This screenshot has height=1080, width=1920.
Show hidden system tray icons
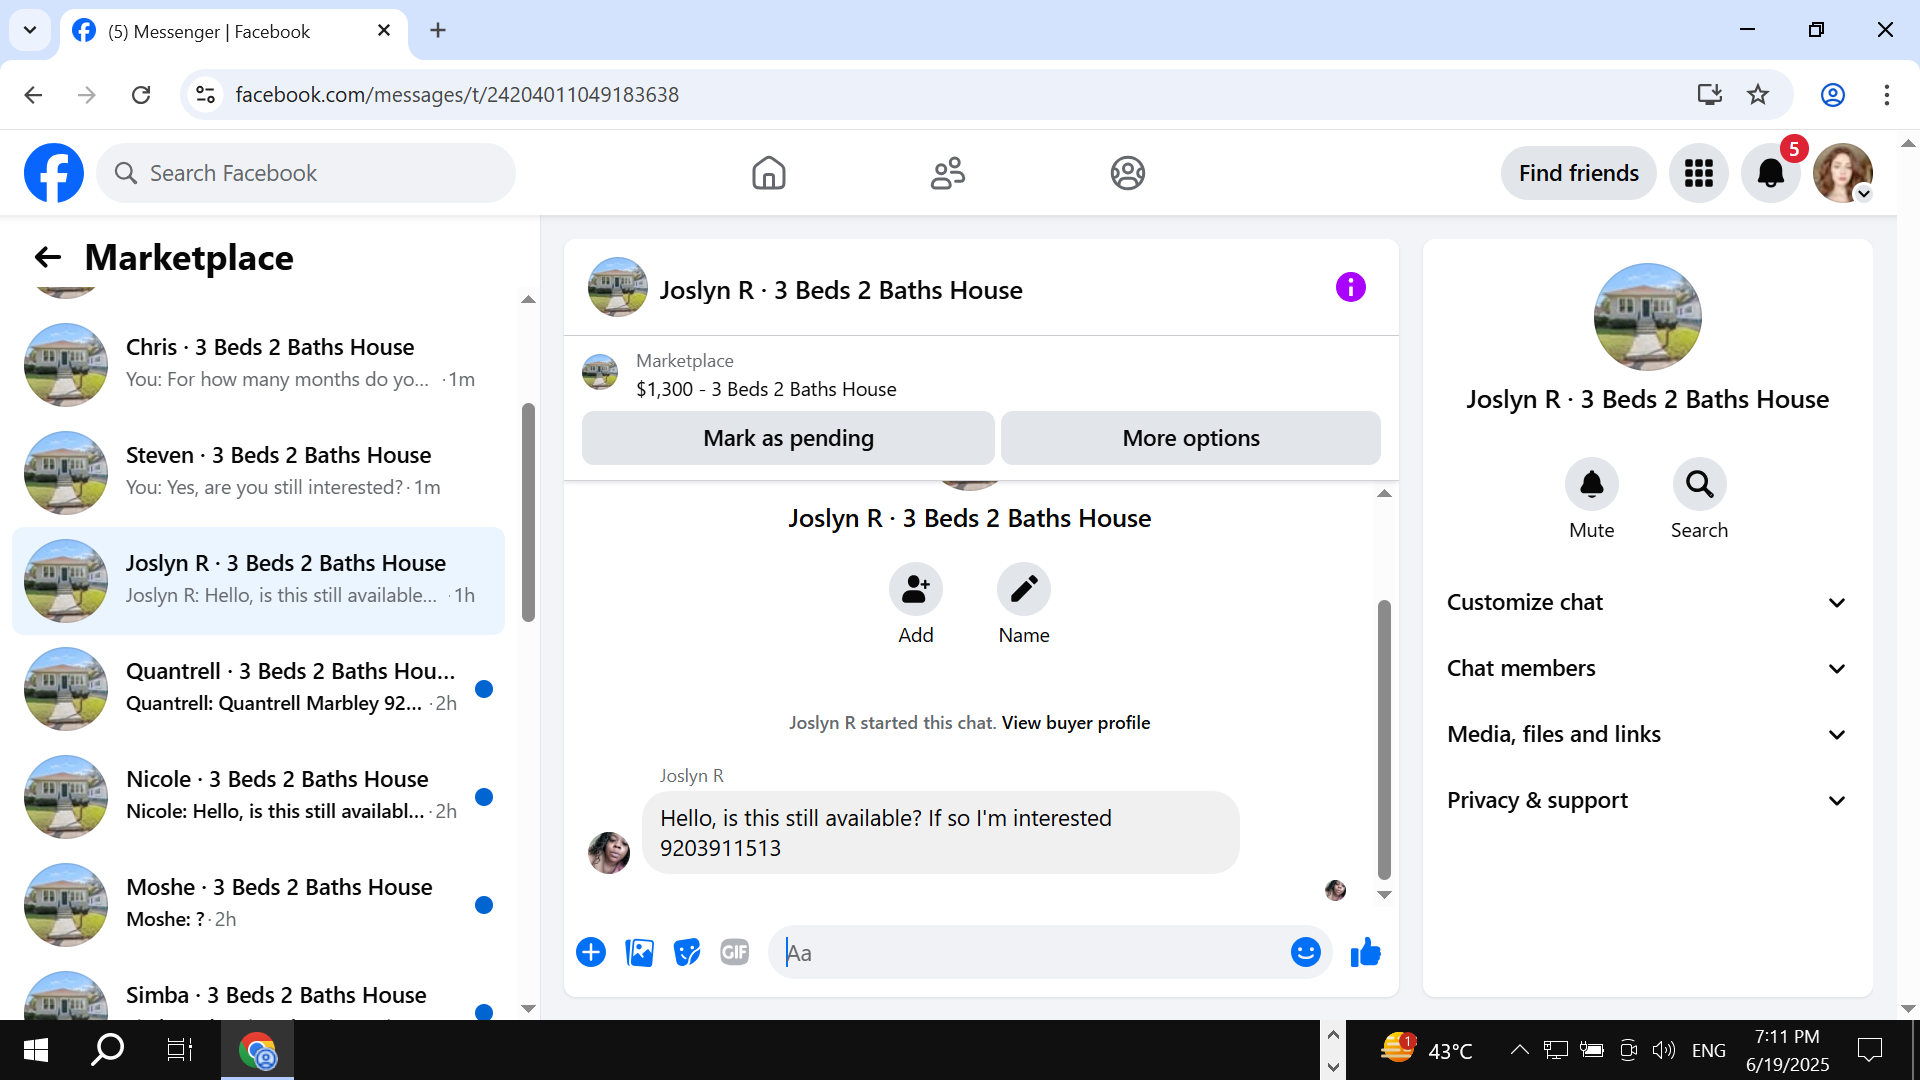1519,1050
